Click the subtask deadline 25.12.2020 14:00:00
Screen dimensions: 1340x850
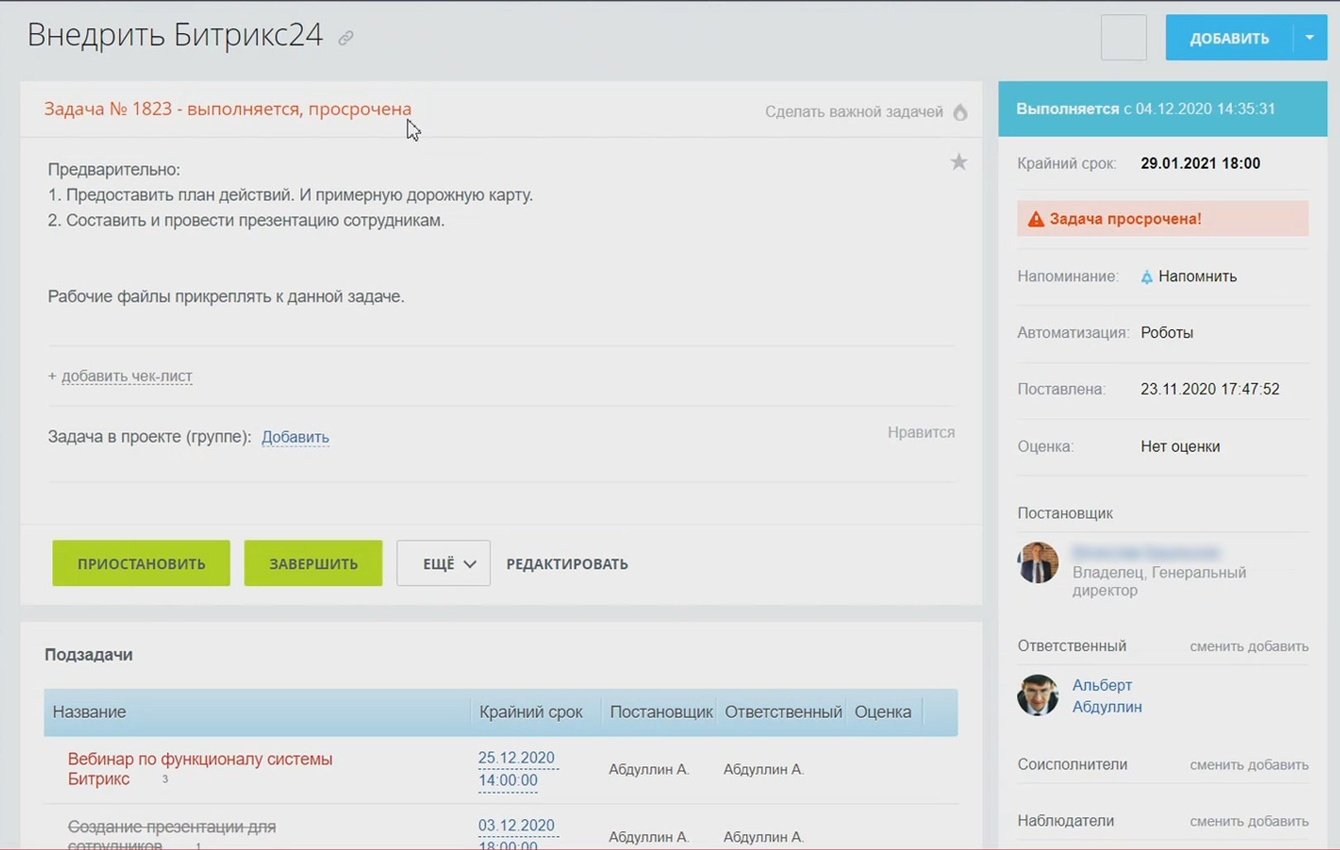point(518,769)
